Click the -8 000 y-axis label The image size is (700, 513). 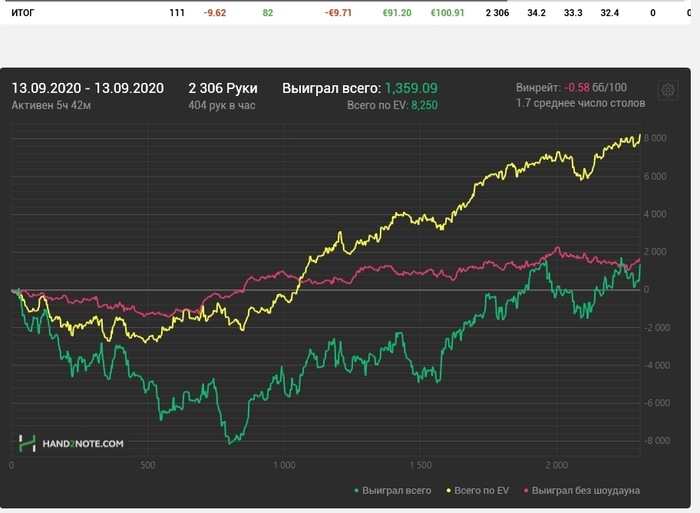pos(657,441)
